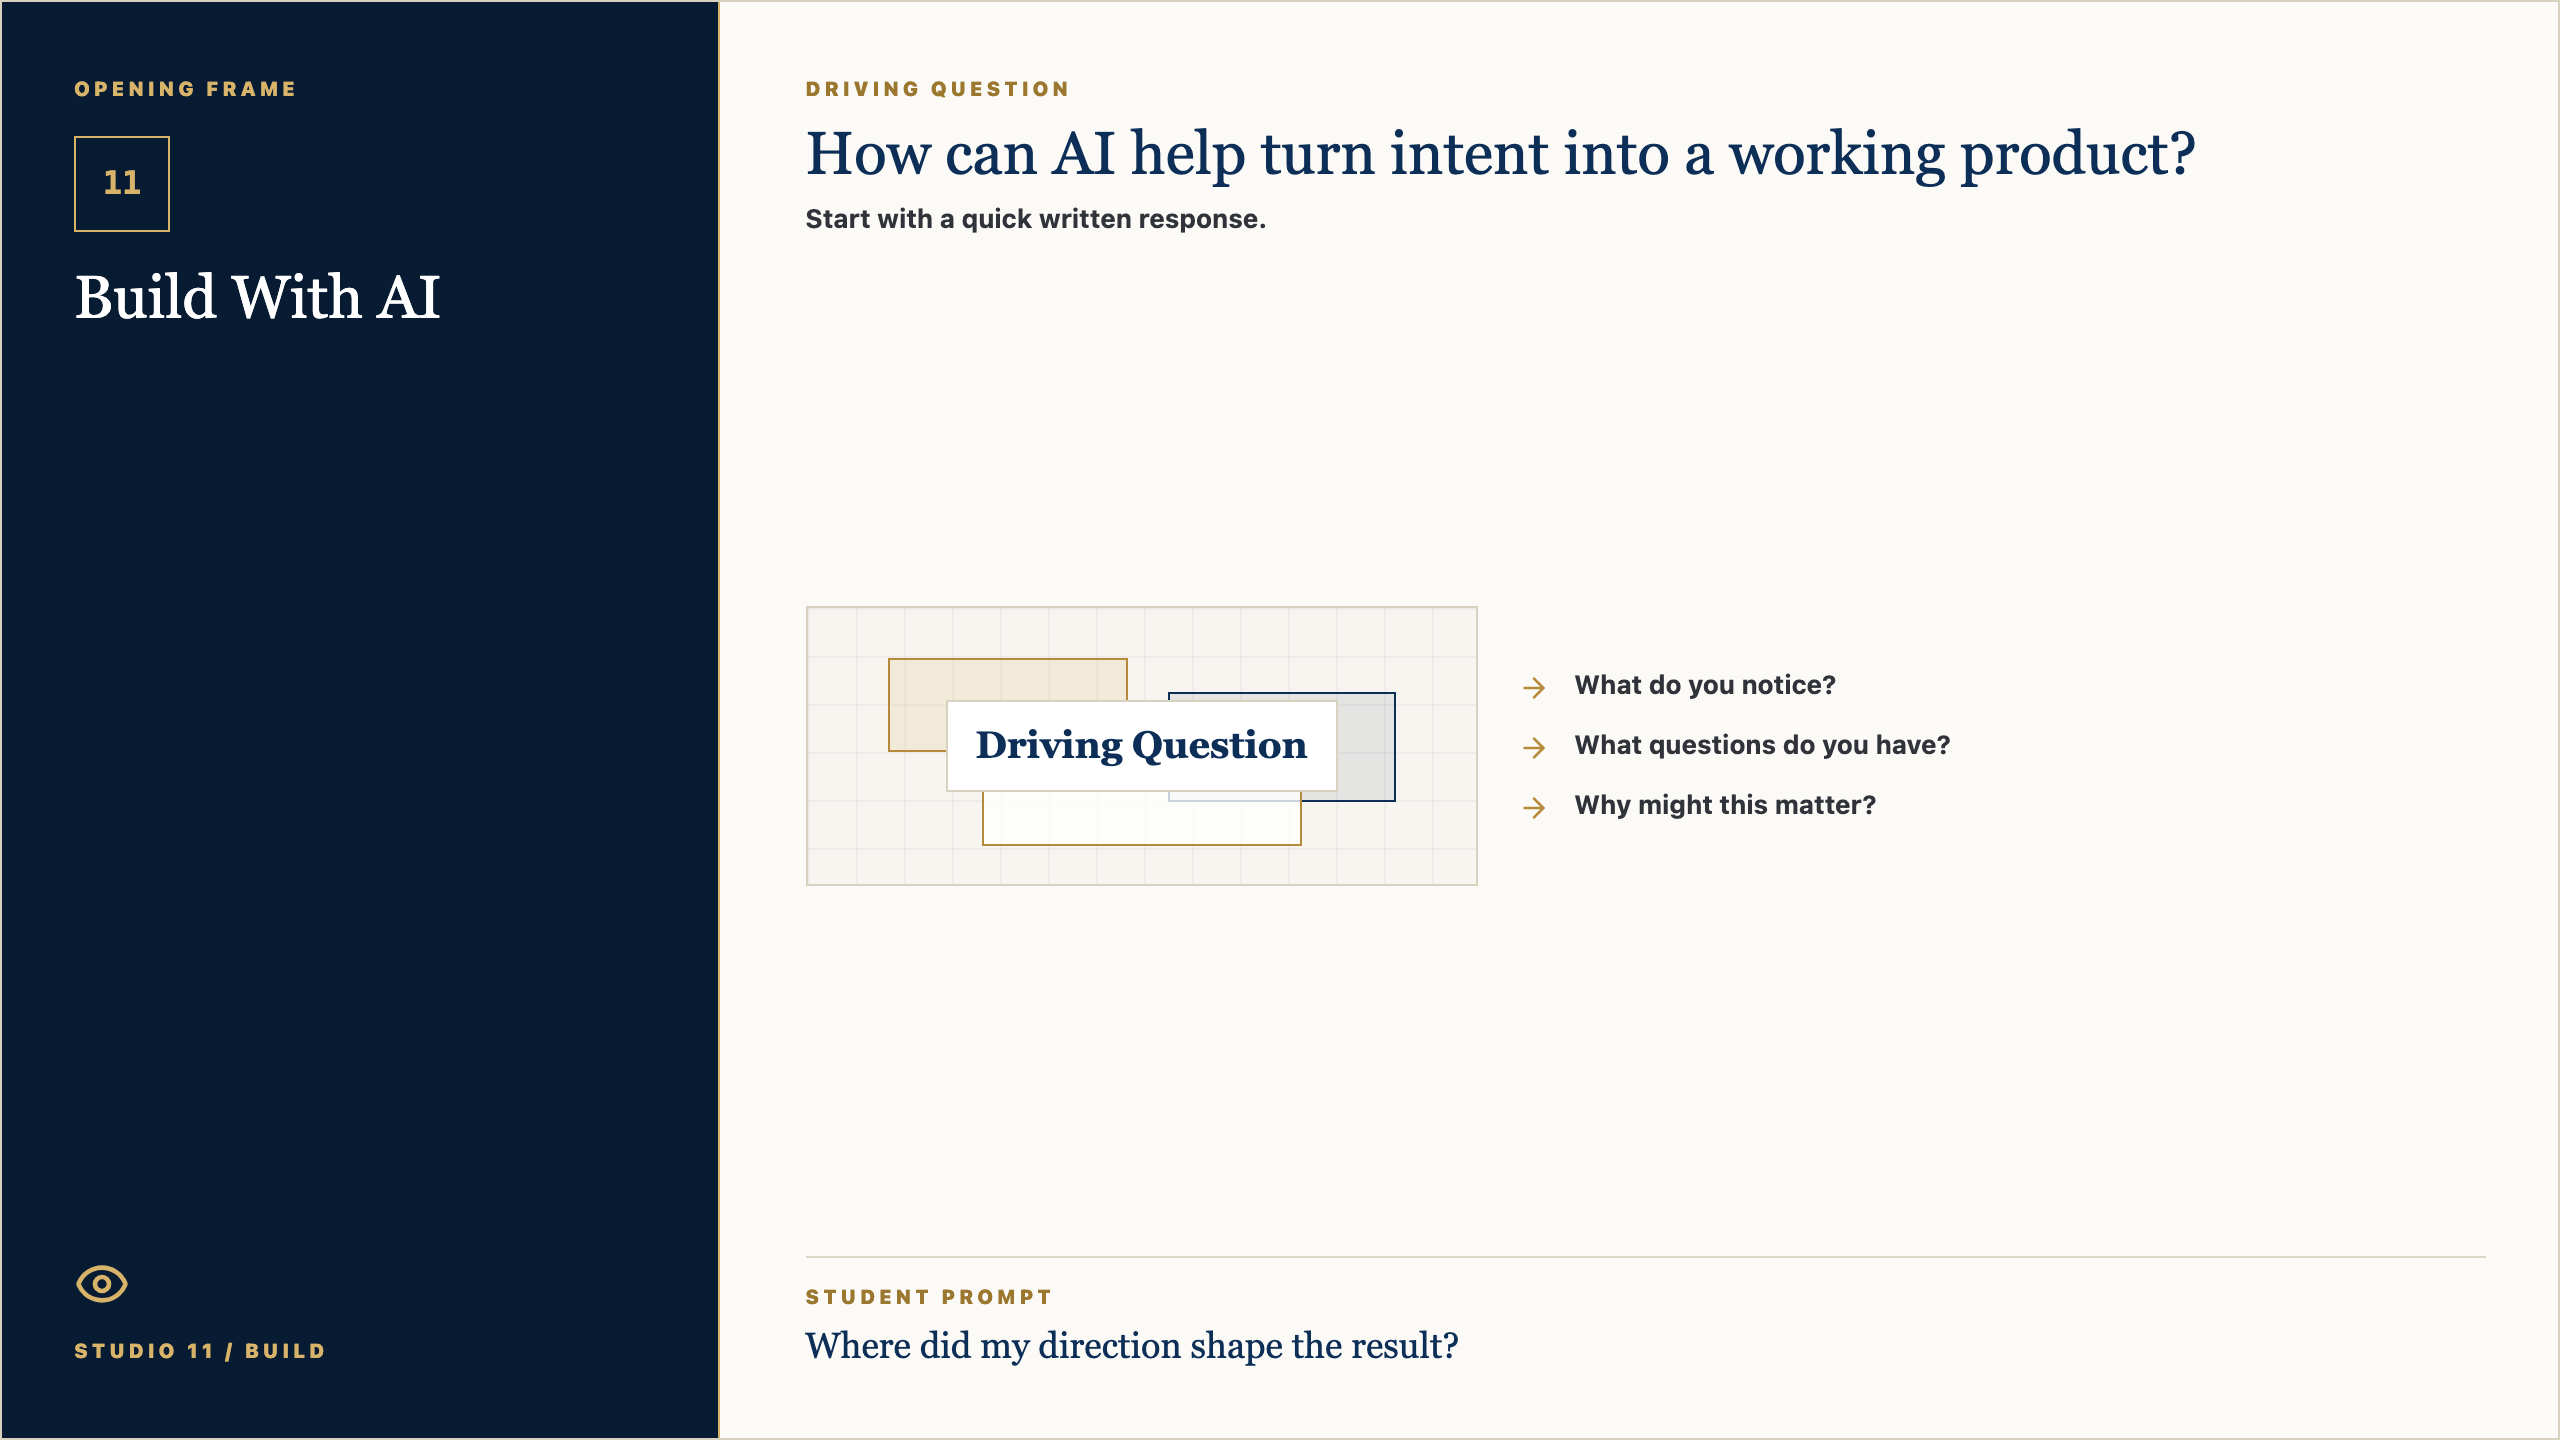Screen dimensions: 2560x1440
Task: Select 'Why might this matter?' text
Action: 1725,806
